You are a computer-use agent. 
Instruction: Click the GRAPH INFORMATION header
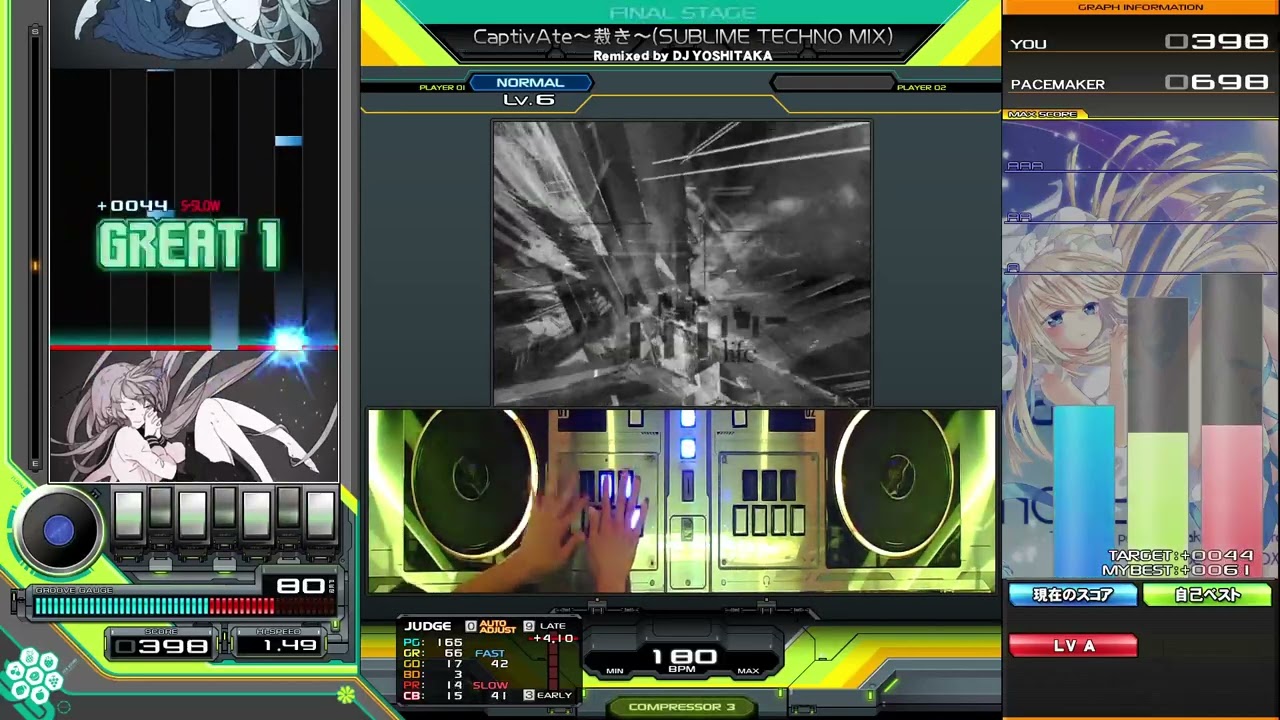1140,7
